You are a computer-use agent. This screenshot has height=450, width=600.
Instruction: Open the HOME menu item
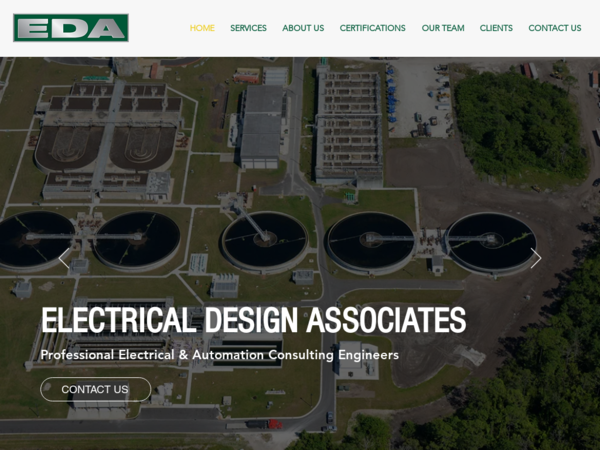[x=202, y=28]
